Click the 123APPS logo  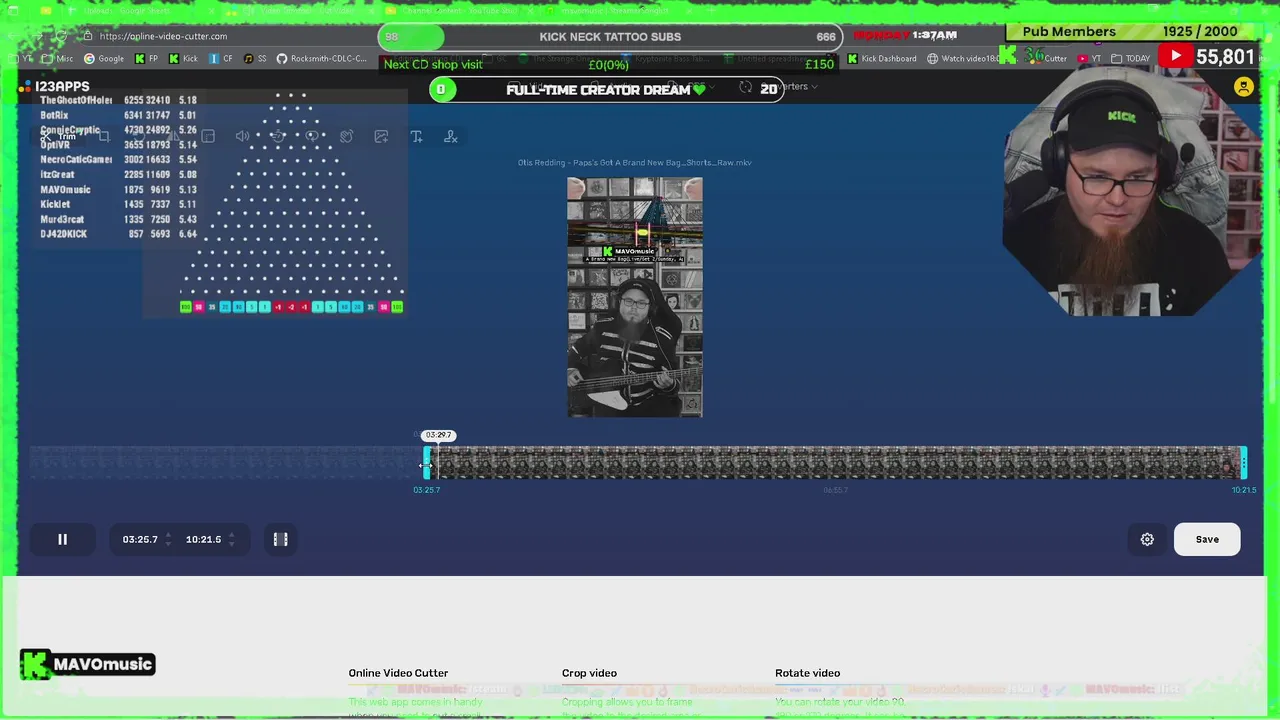pos(54,87)
